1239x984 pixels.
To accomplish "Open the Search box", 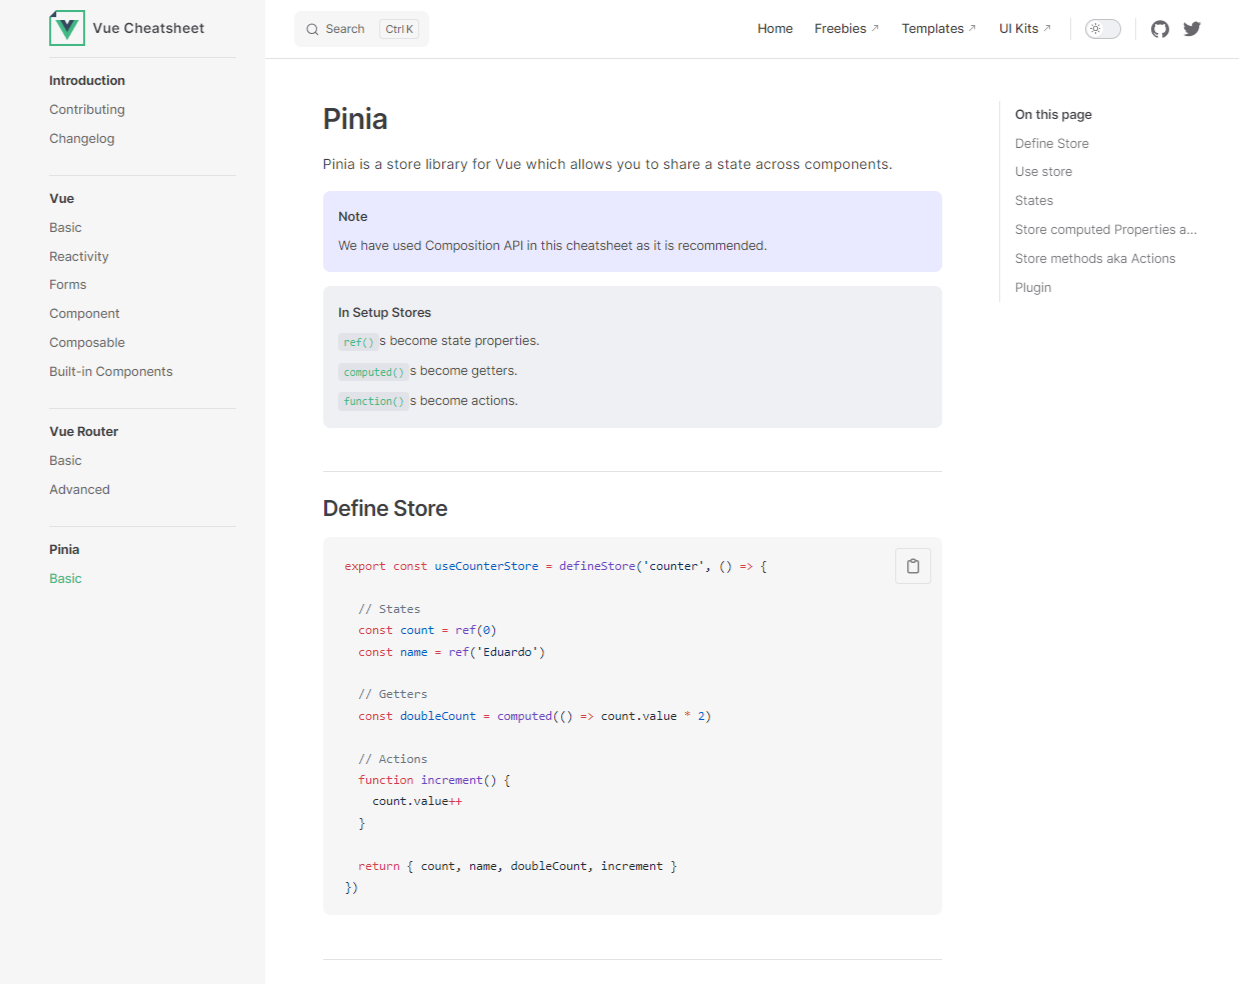I will click(361, 29).
